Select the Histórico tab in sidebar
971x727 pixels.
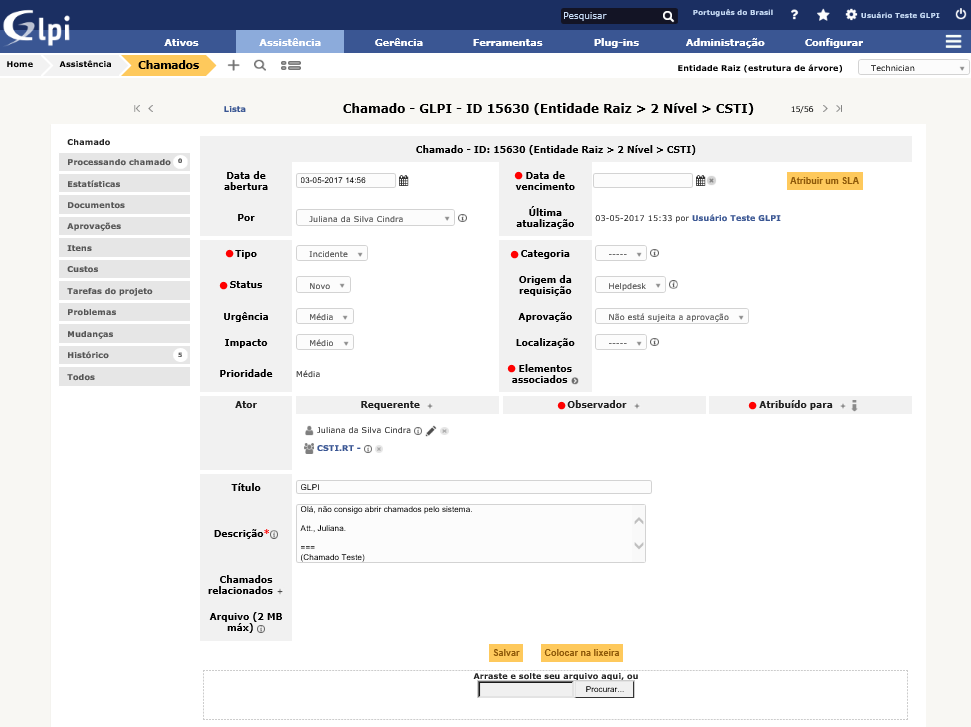pyautogui.click(x=124, y=355)
